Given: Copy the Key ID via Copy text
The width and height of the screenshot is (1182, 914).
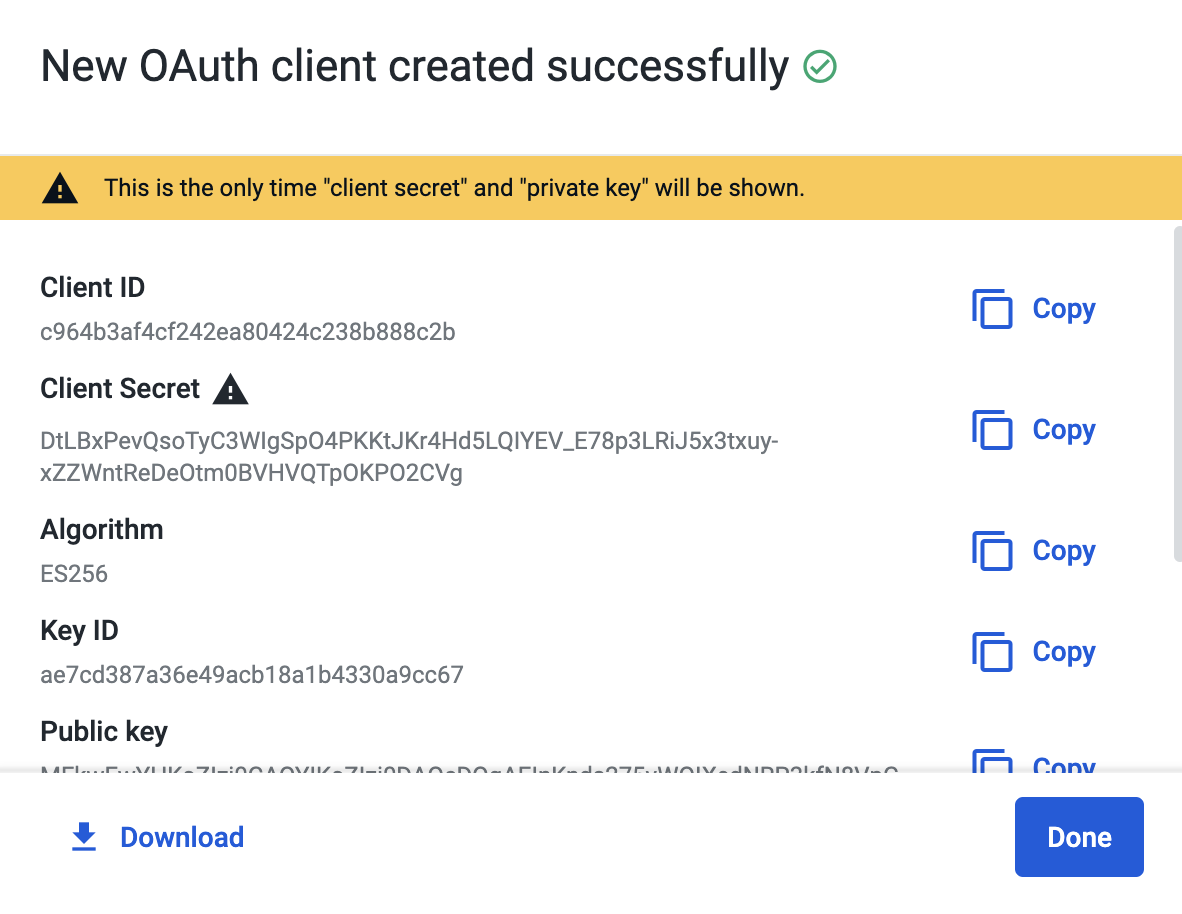Looking at the screenshot, I should point(1064,652).
